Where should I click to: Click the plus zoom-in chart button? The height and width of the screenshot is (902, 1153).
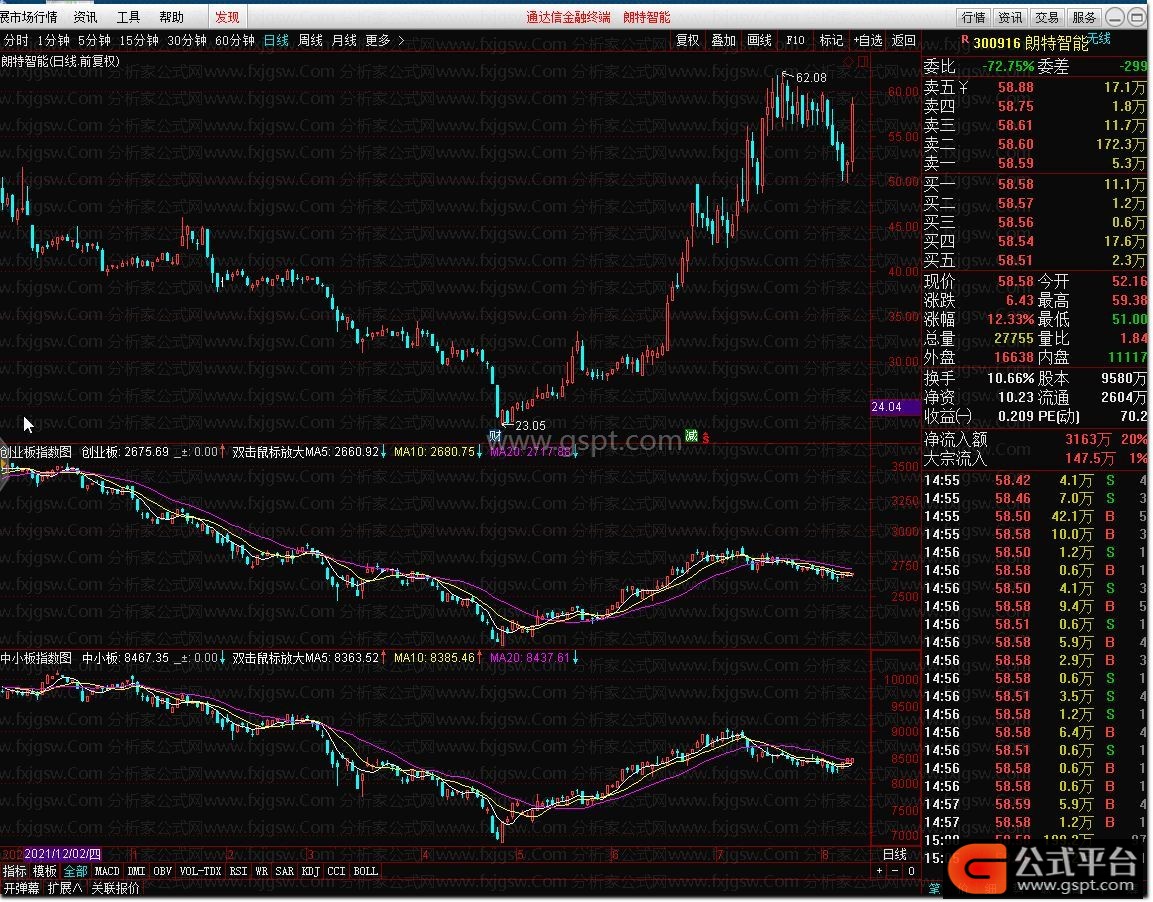tap(879, 871)
